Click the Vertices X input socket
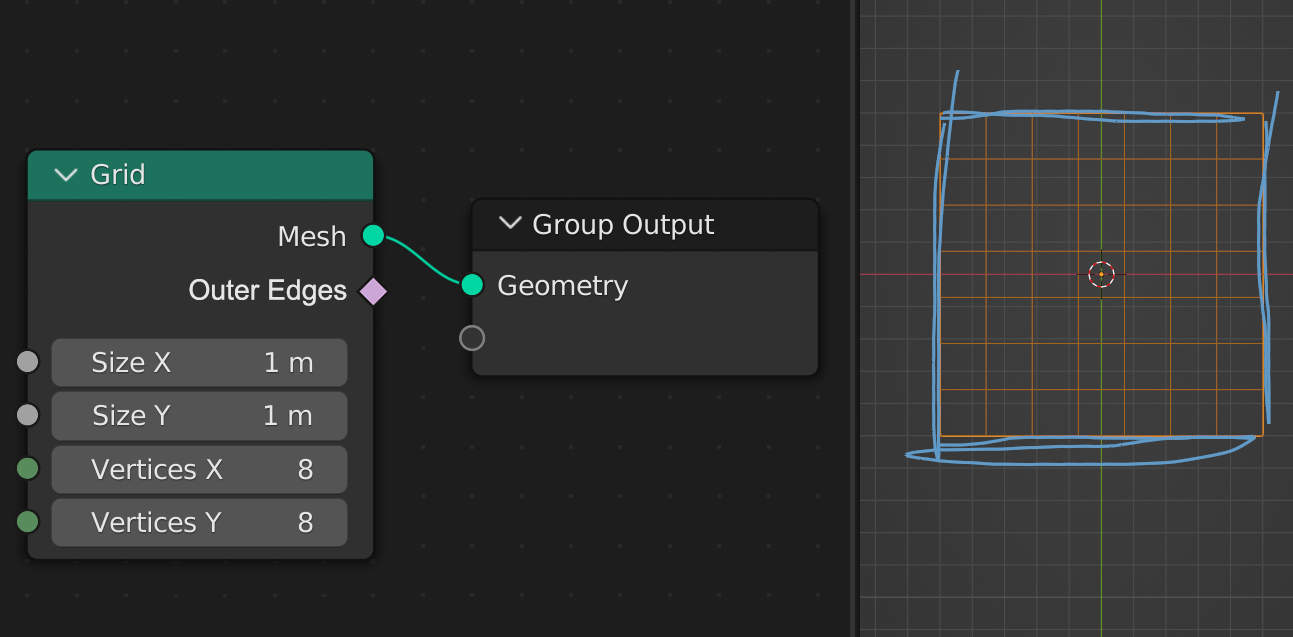The height and width of the screenshot is (637, 1293). pyautogui.click(x=28, y=469)
